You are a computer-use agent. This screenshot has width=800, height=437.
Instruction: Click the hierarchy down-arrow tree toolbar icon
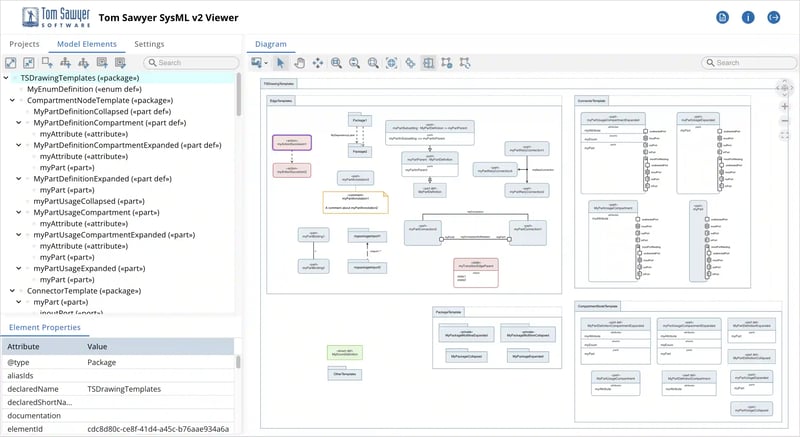pyautogui.click(x=84, y=63)
